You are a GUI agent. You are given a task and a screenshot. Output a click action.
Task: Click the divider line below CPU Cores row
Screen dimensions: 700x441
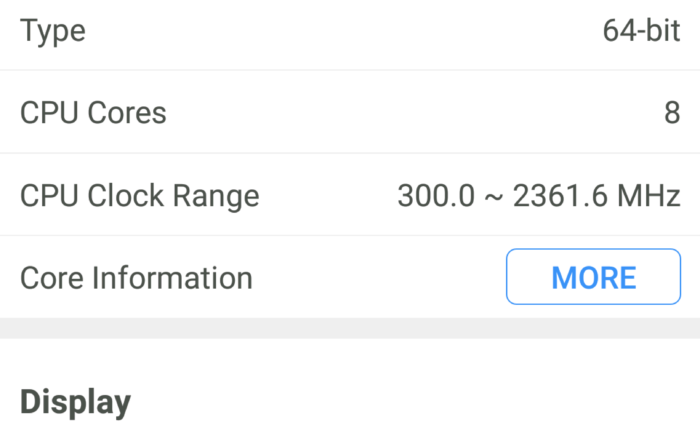pyautogui.click(x=350, y=153)
